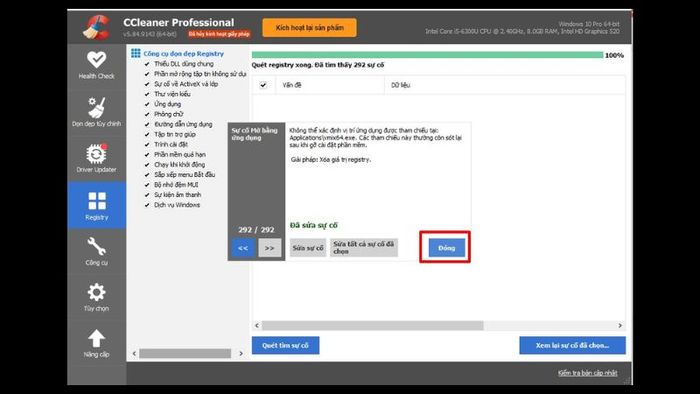
Task: Toggle Sự cố về ActiveX checkbox
Action: tap(147, 84)
